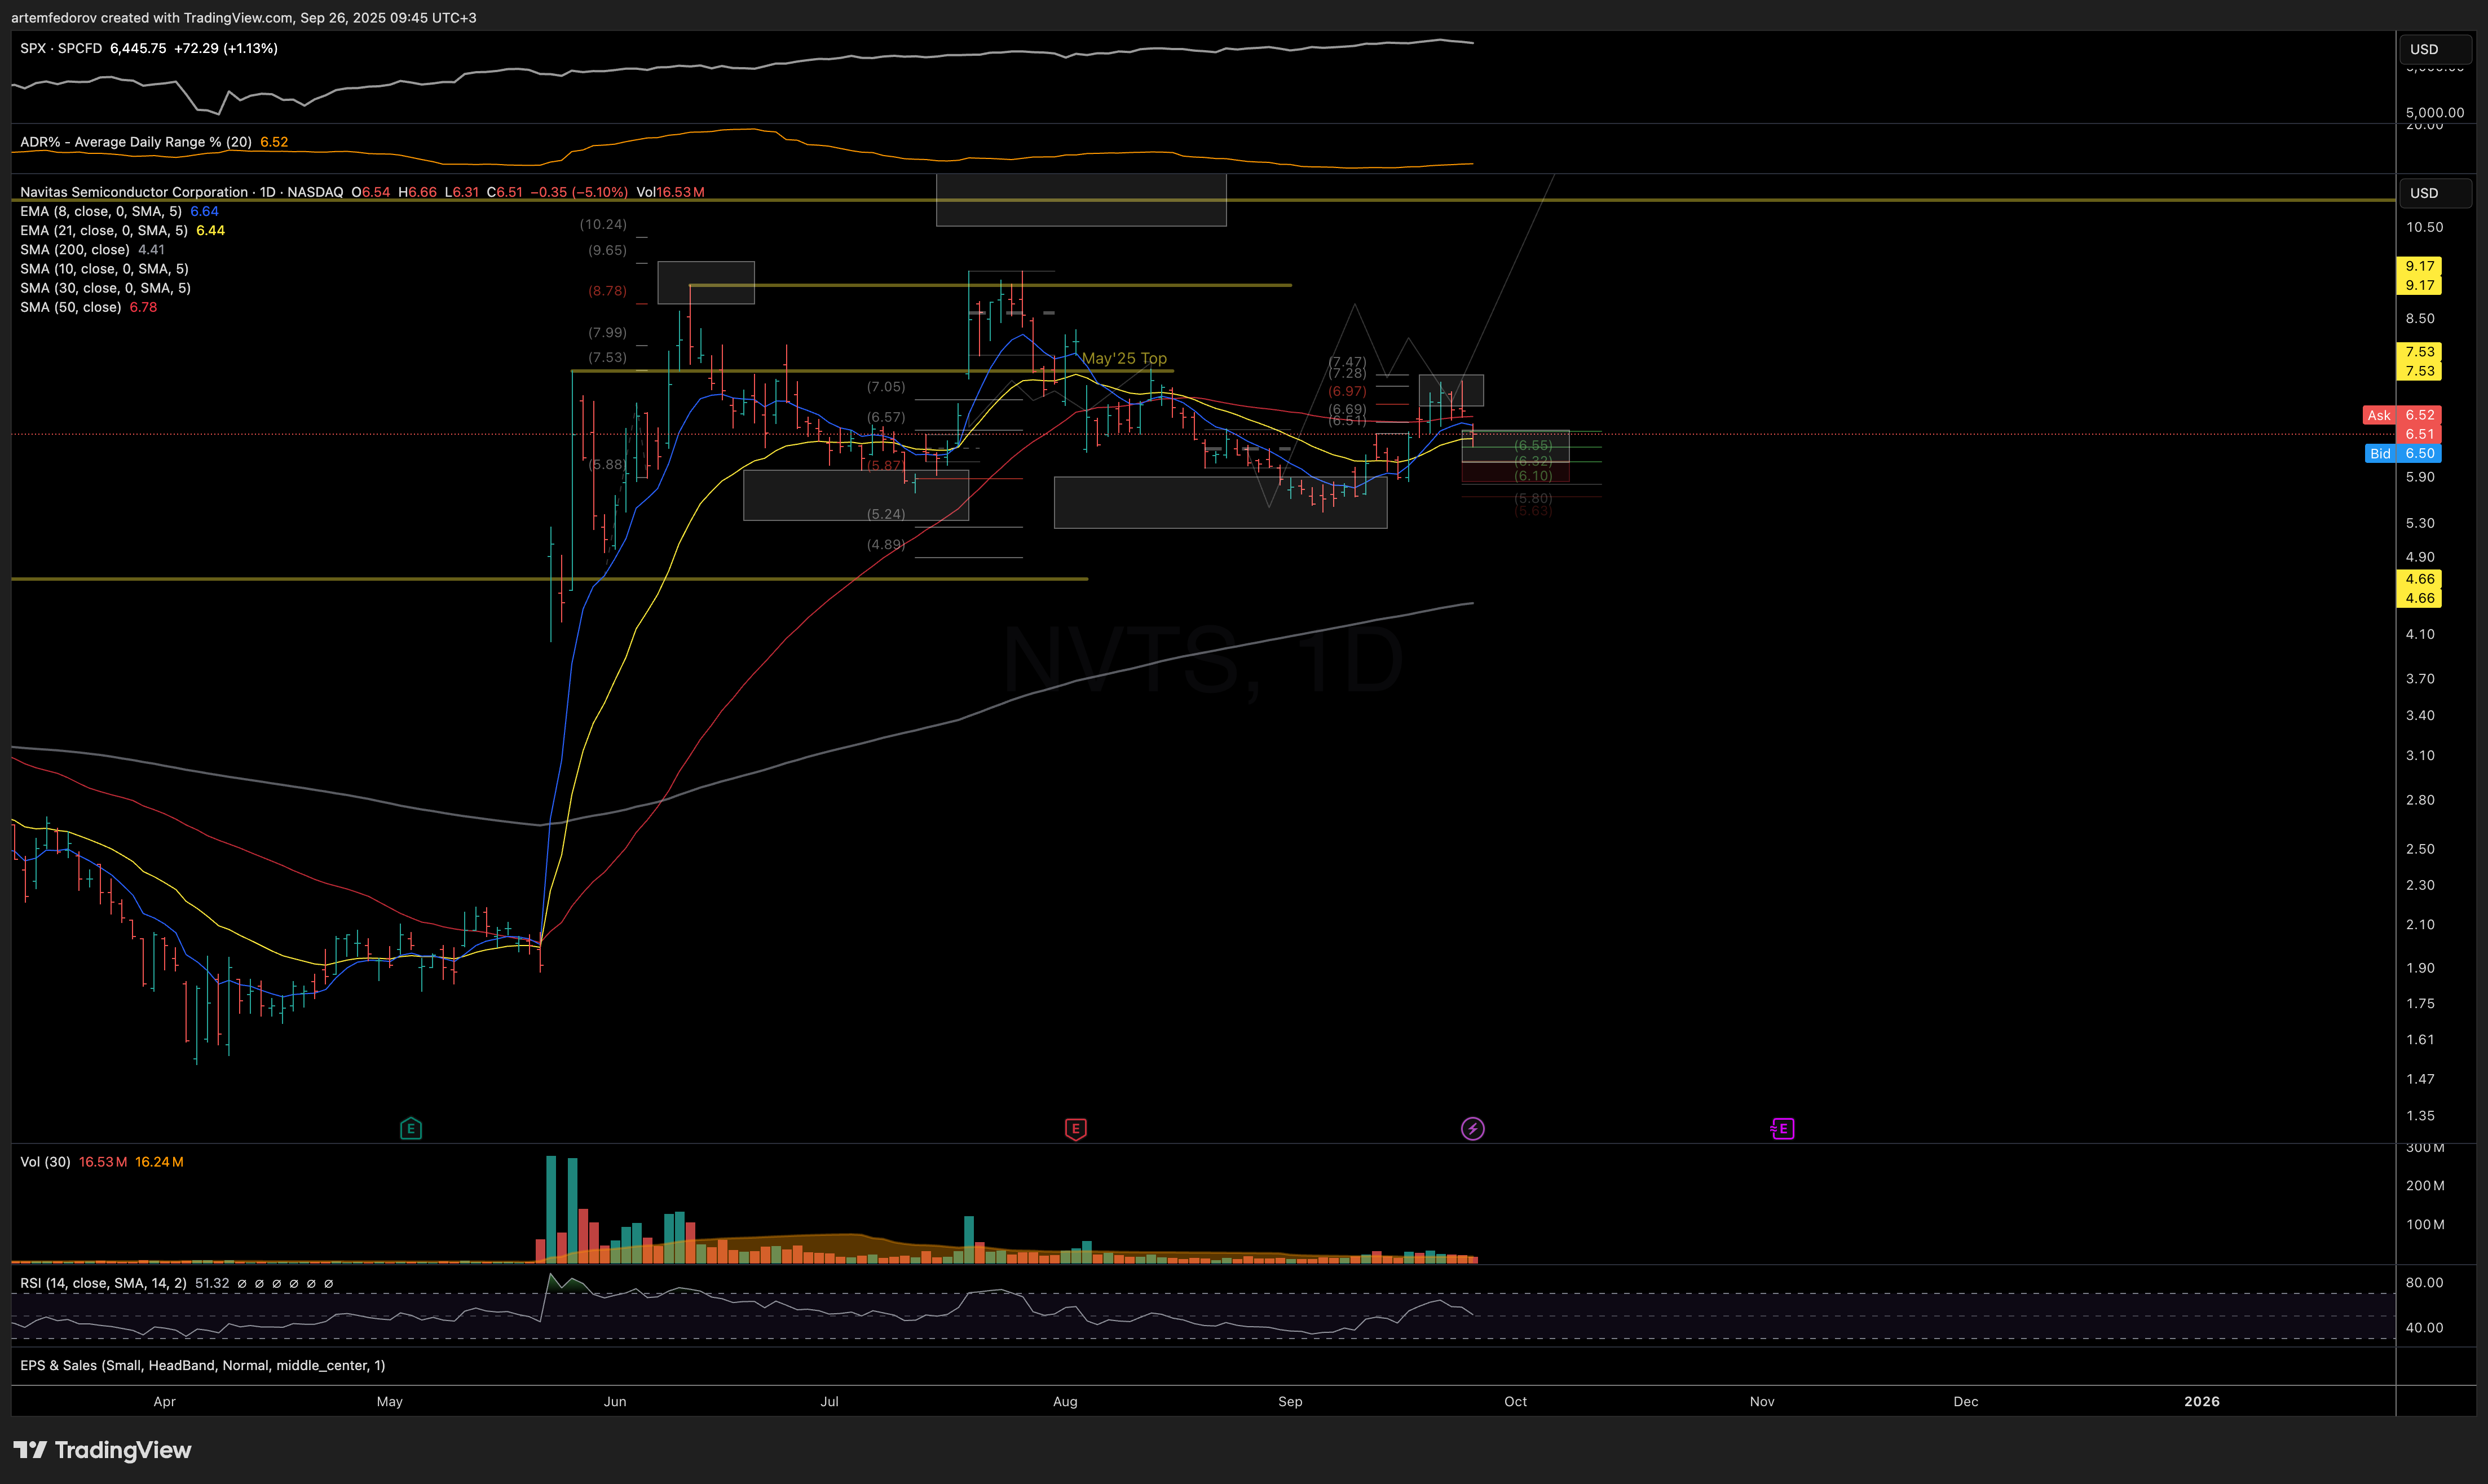Screen dimensions: 2488x1484
Task: Select the SMA (200, close) indicator legend
Action: click(75, 249)
